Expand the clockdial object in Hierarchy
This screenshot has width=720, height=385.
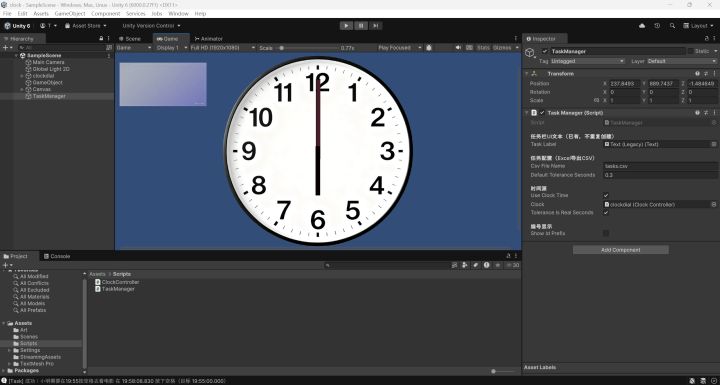[x=22, y=76]
